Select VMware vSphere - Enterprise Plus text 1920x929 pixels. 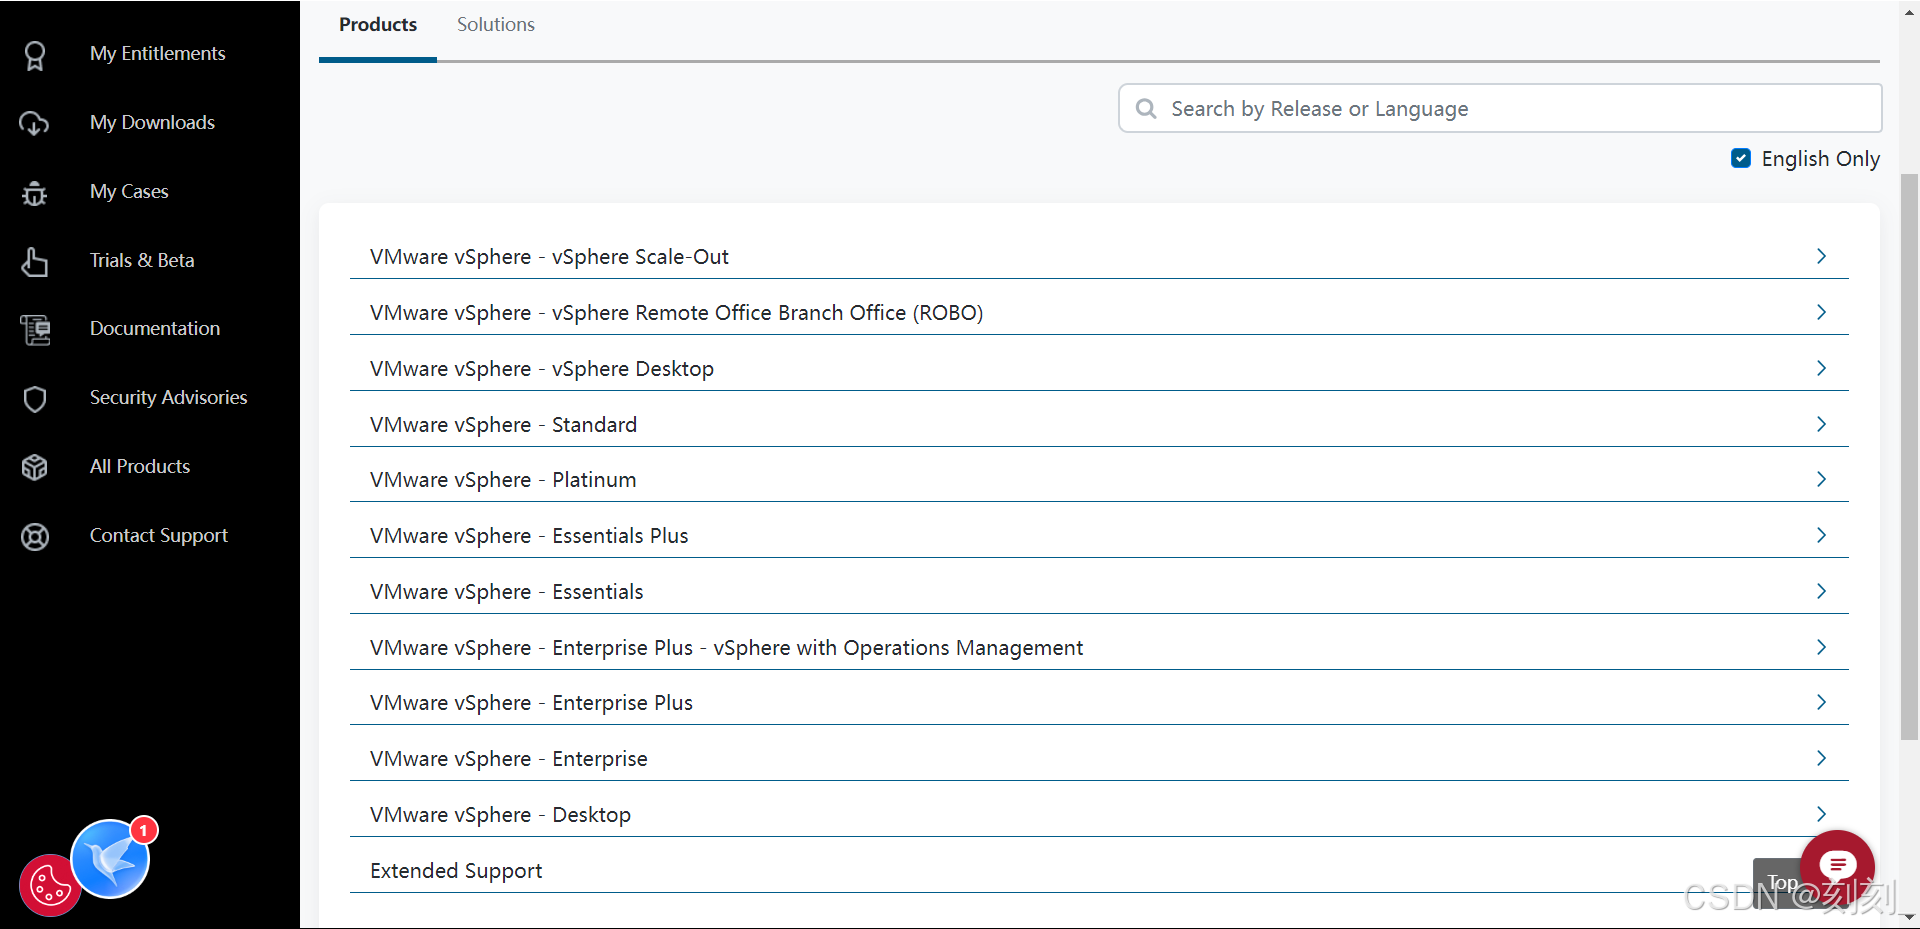pos(531,703)
